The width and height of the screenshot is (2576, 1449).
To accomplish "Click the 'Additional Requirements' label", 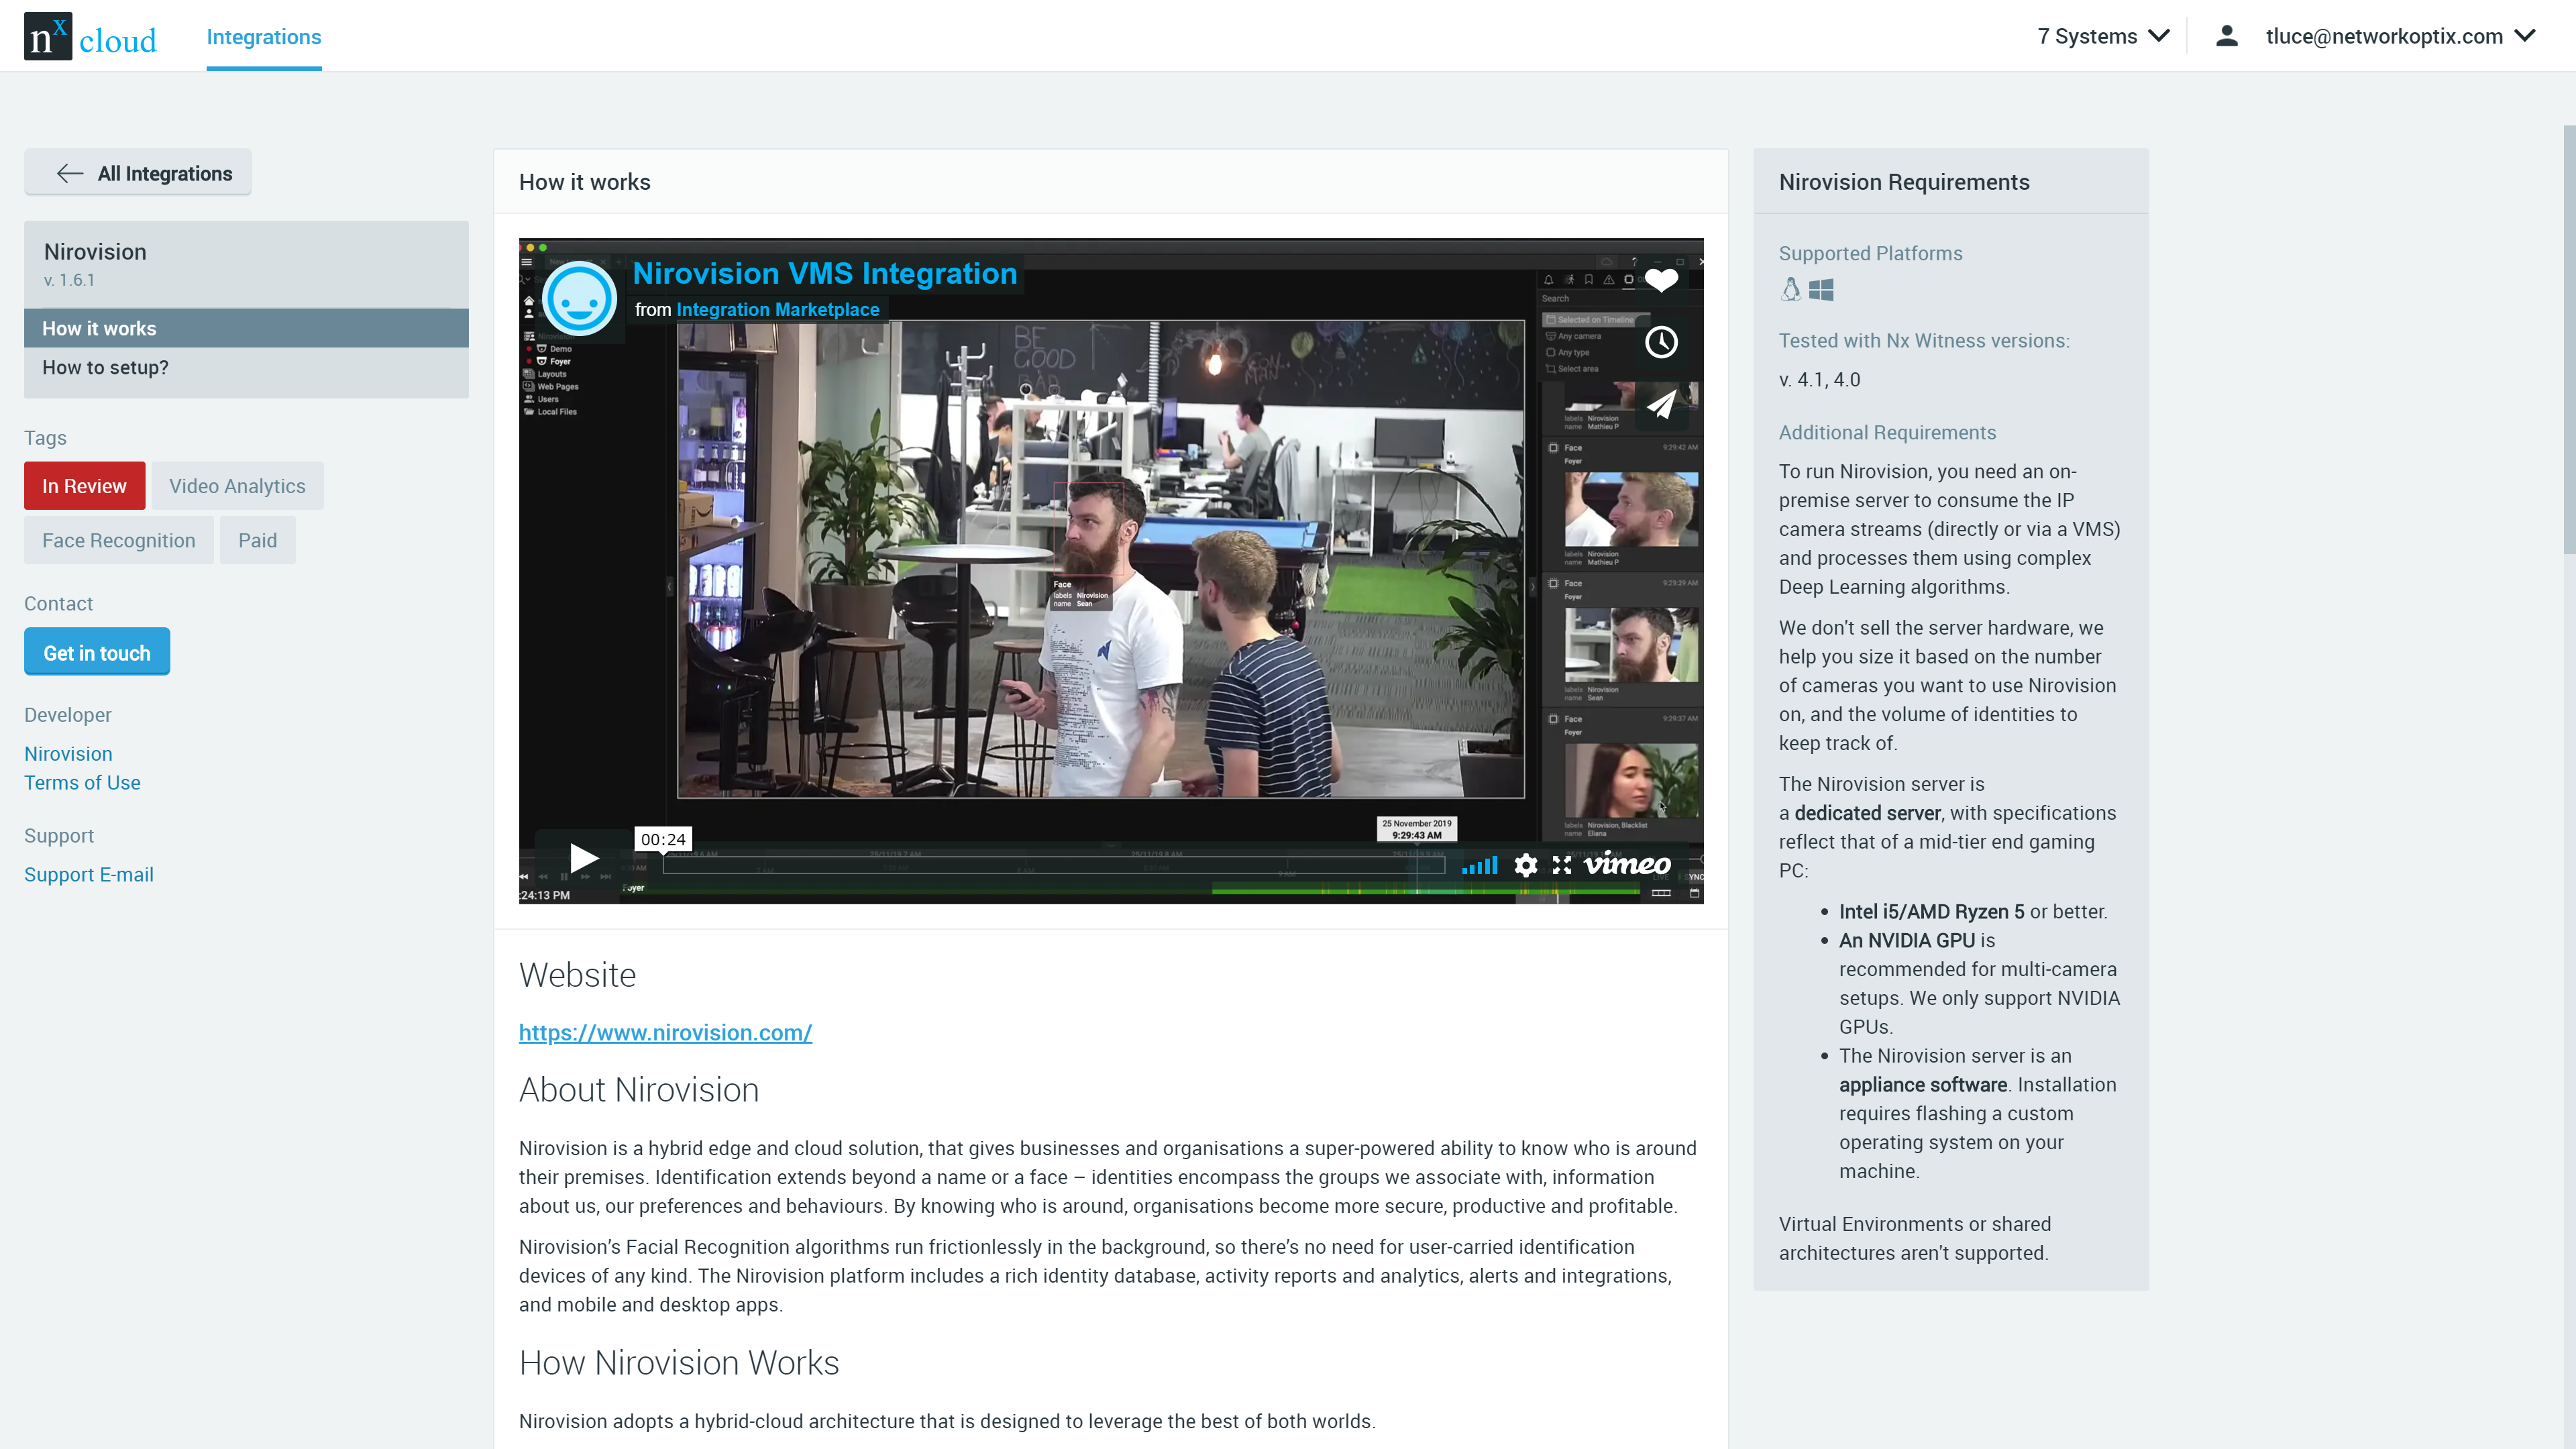I will coord(1887,432).
